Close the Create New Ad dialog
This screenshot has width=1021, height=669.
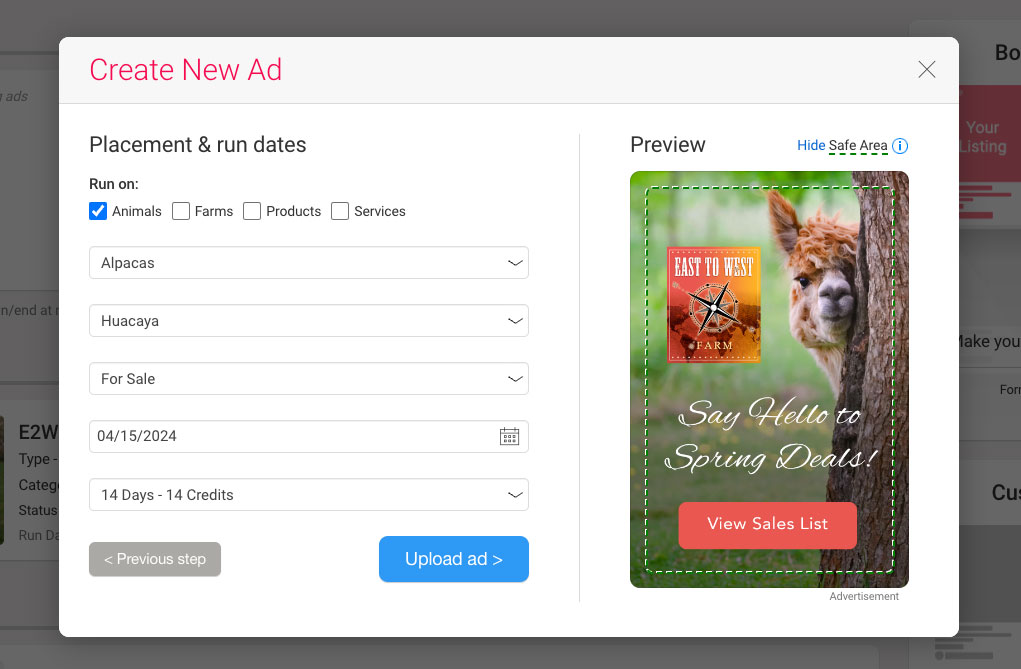coord(927,70)
